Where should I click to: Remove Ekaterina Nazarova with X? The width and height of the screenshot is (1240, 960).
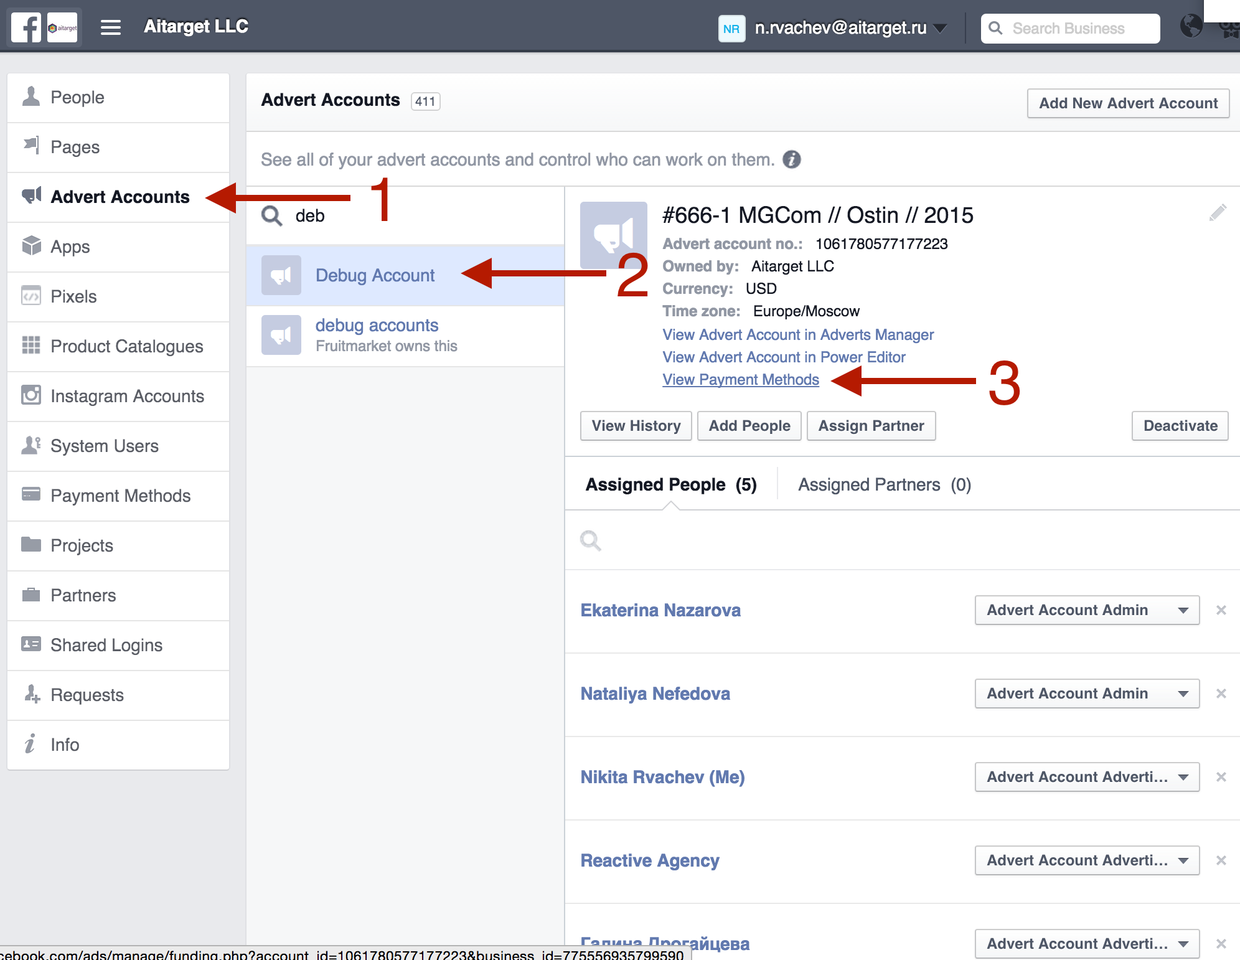tap(1221, 610)
